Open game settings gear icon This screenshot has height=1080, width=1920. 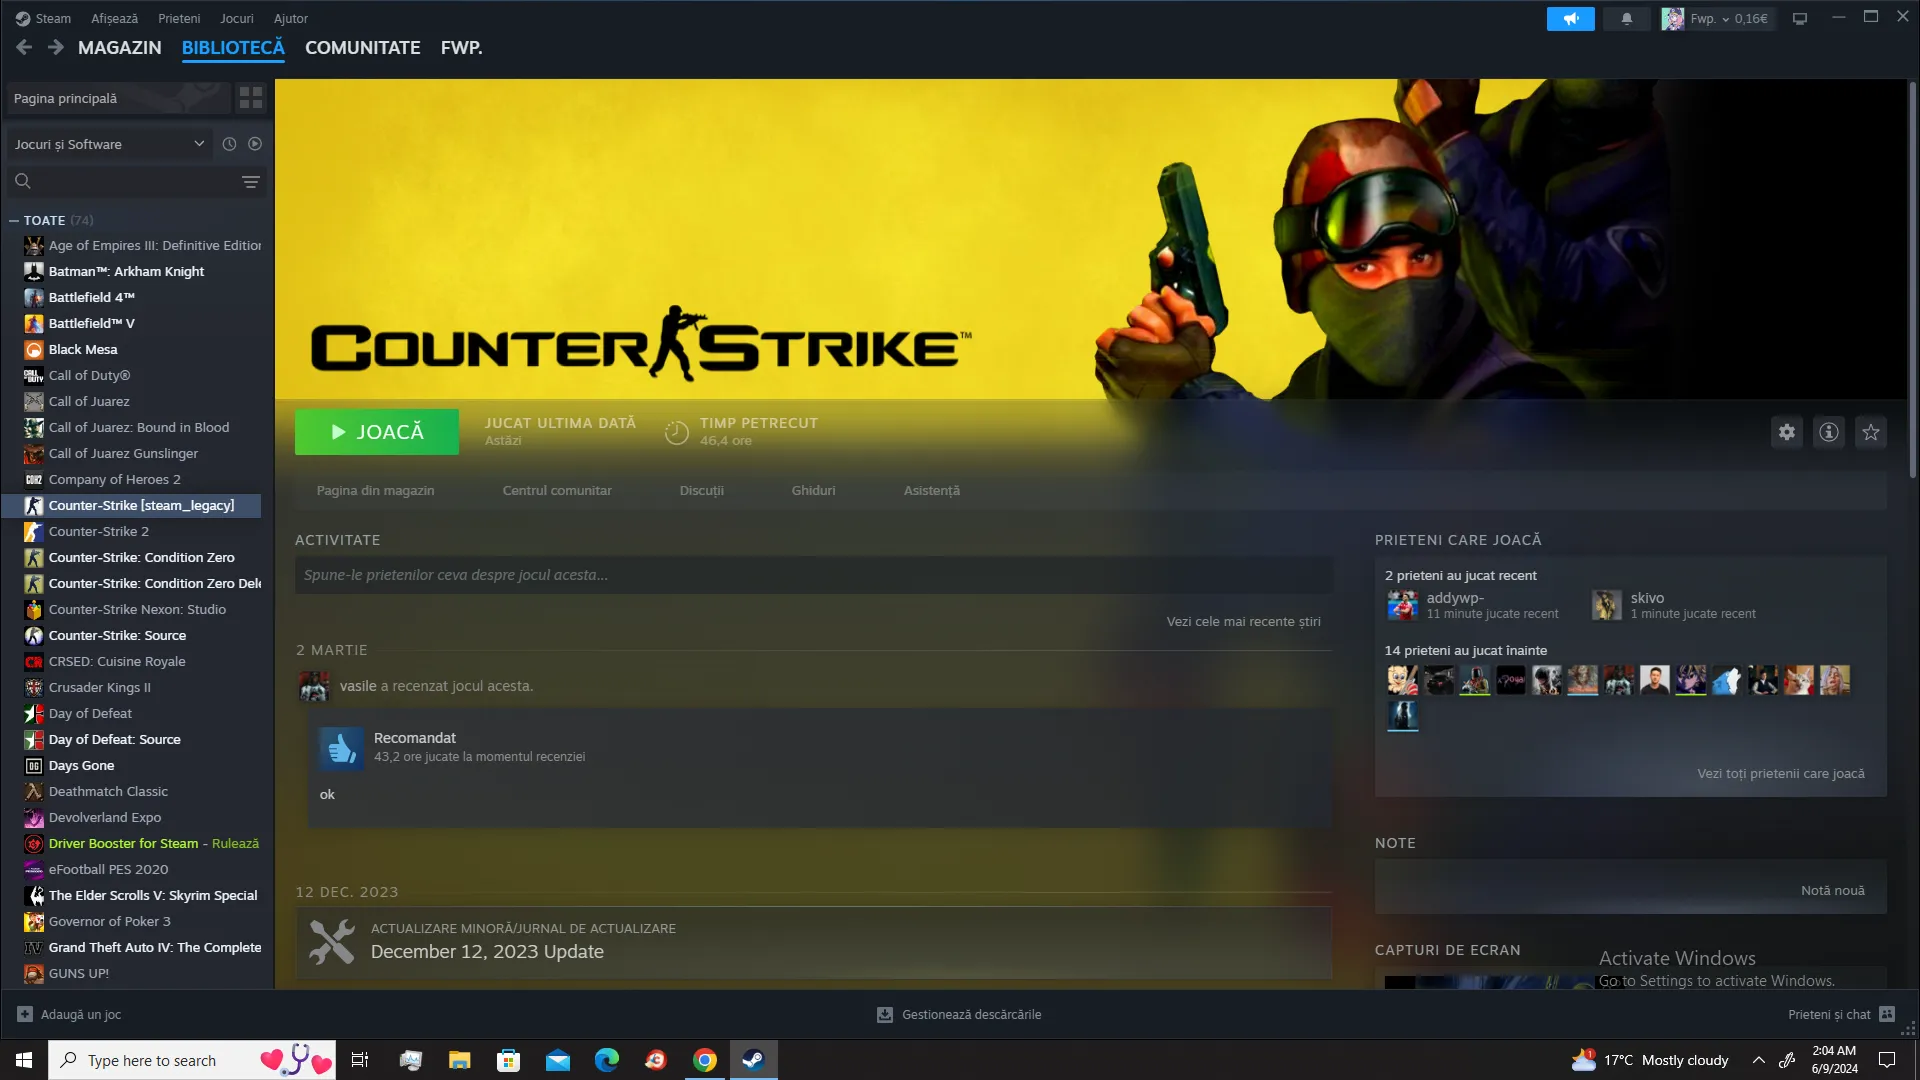1786,432
